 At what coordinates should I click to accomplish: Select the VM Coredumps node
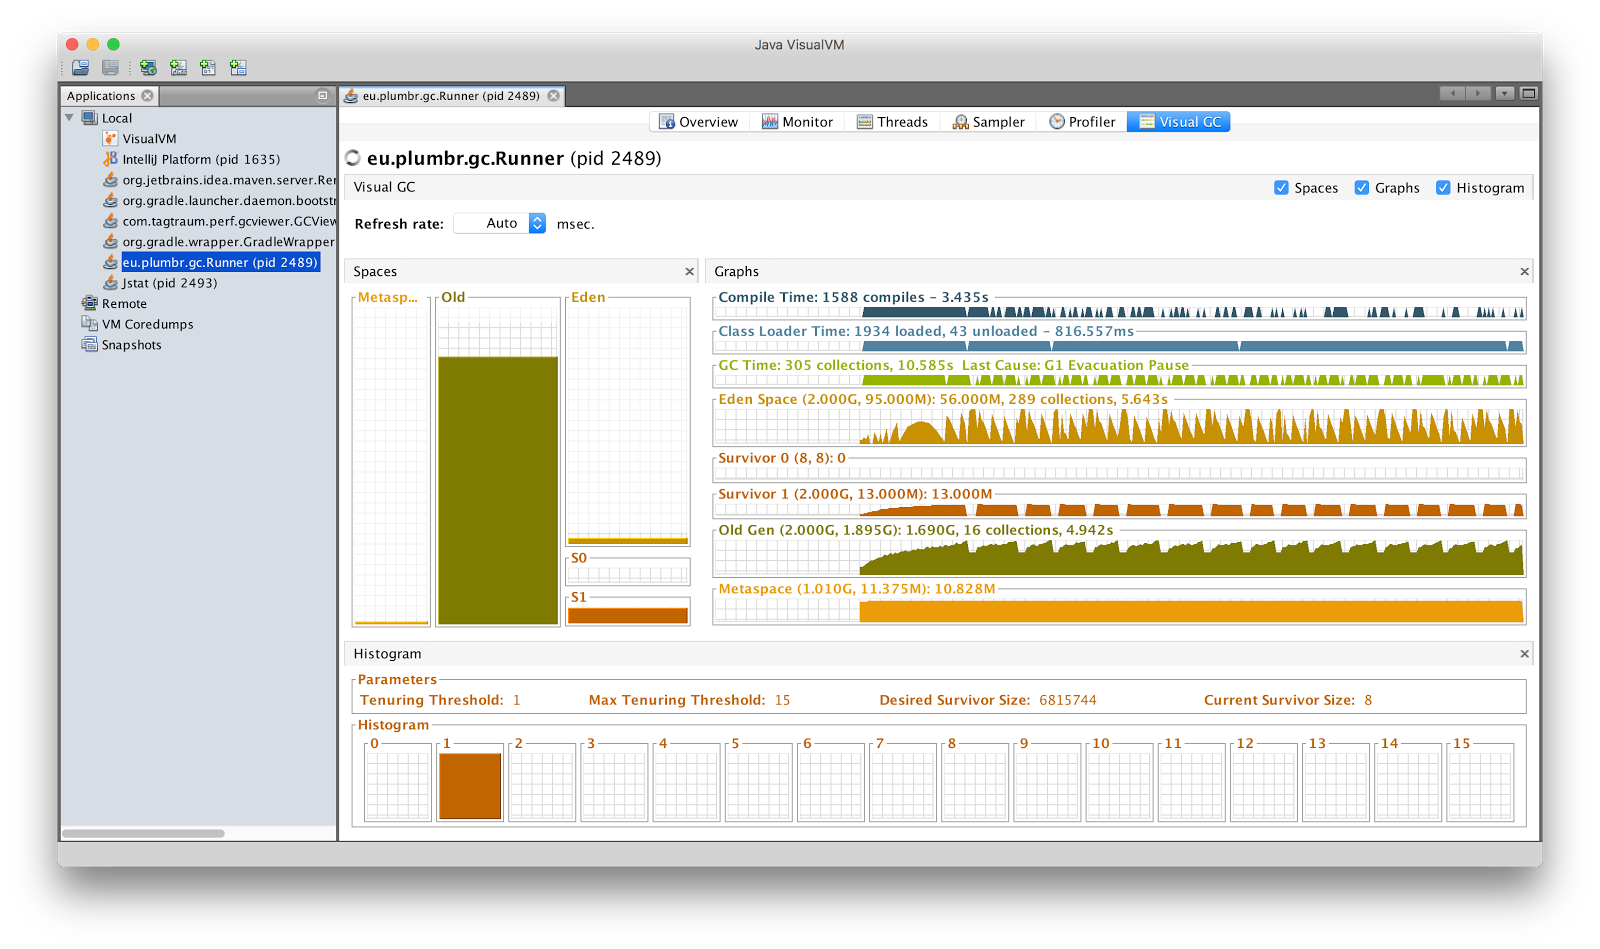[147, 324]
